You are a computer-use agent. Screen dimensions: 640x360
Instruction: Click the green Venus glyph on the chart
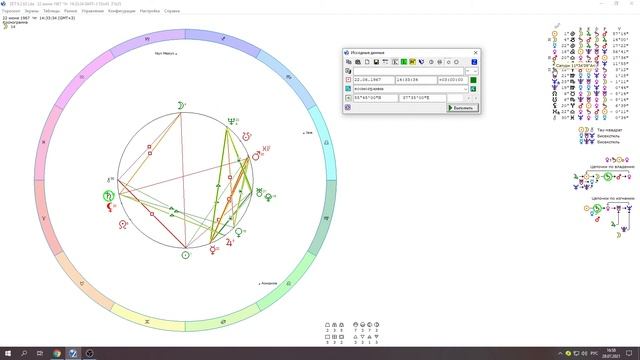coord(239,232)
